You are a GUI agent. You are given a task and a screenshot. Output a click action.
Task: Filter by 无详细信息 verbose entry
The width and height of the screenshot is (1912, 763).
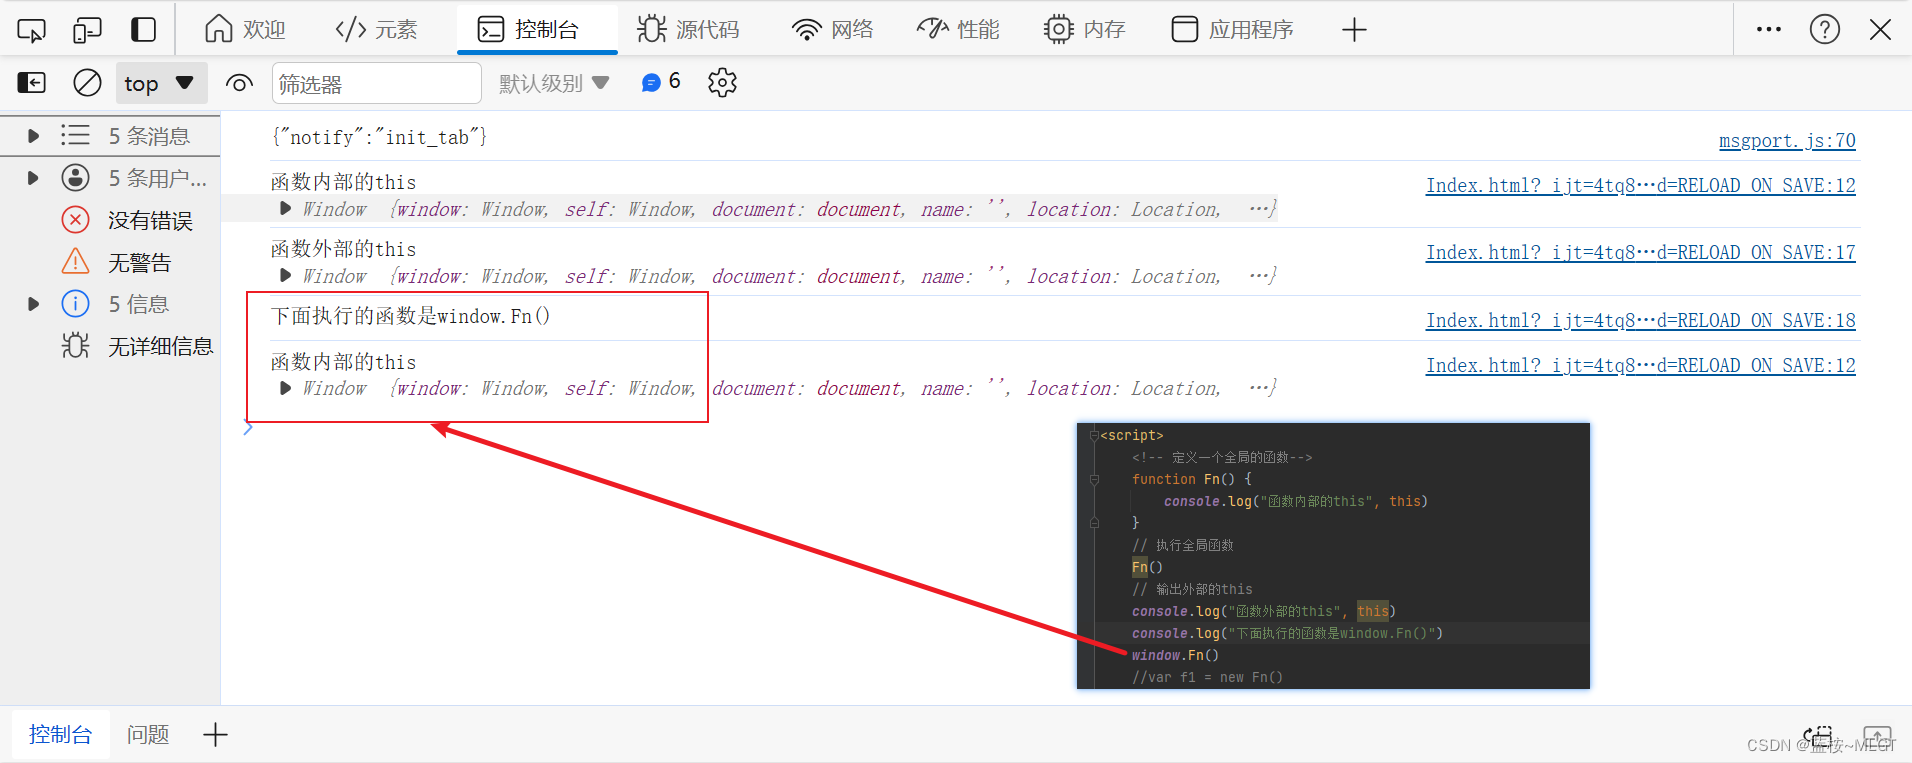tap(110, 346)
